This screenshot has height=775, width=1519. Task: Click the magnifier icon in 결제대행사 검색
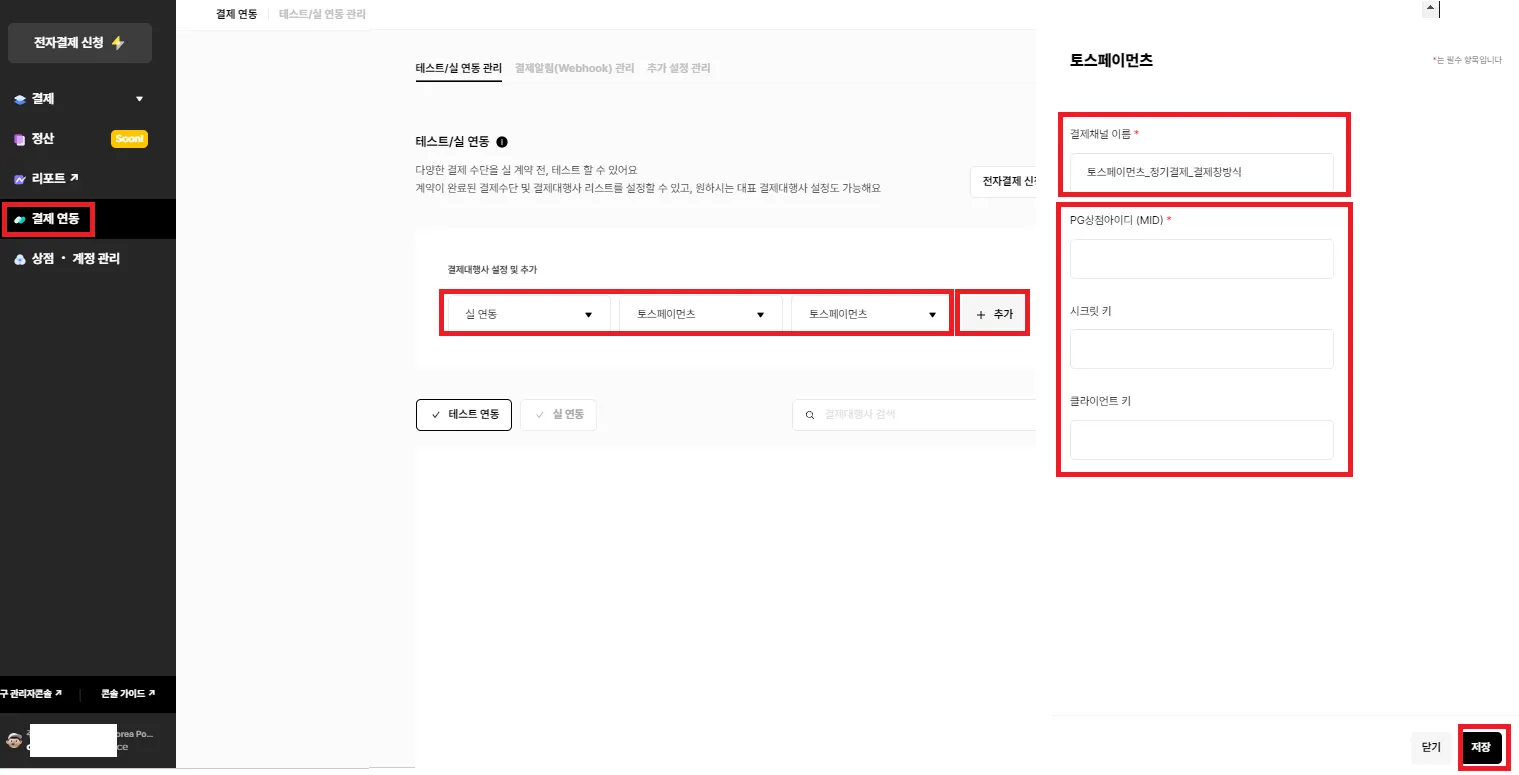810,414
